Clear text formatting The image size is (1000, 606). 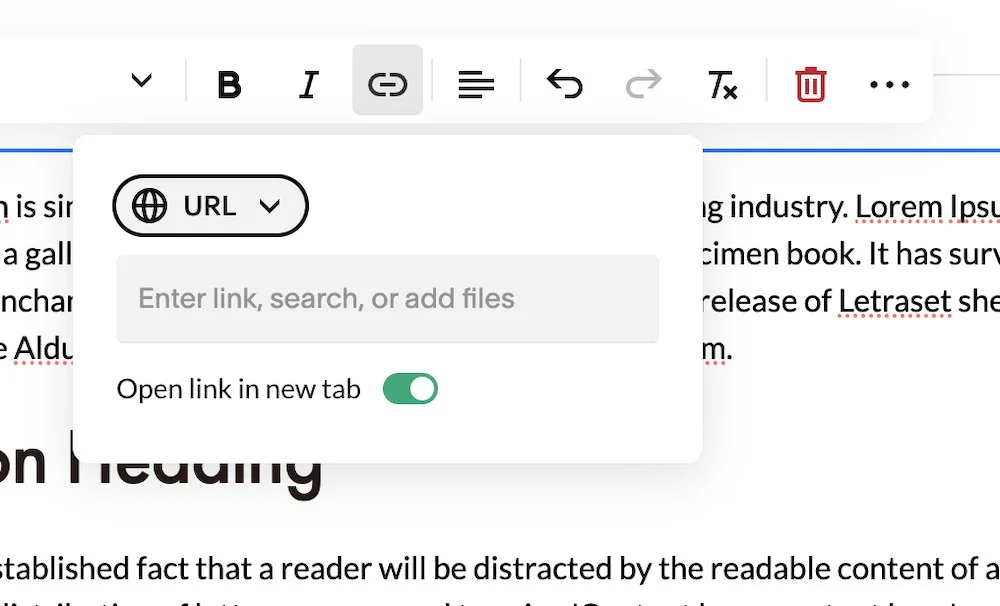tap(723, 84)
